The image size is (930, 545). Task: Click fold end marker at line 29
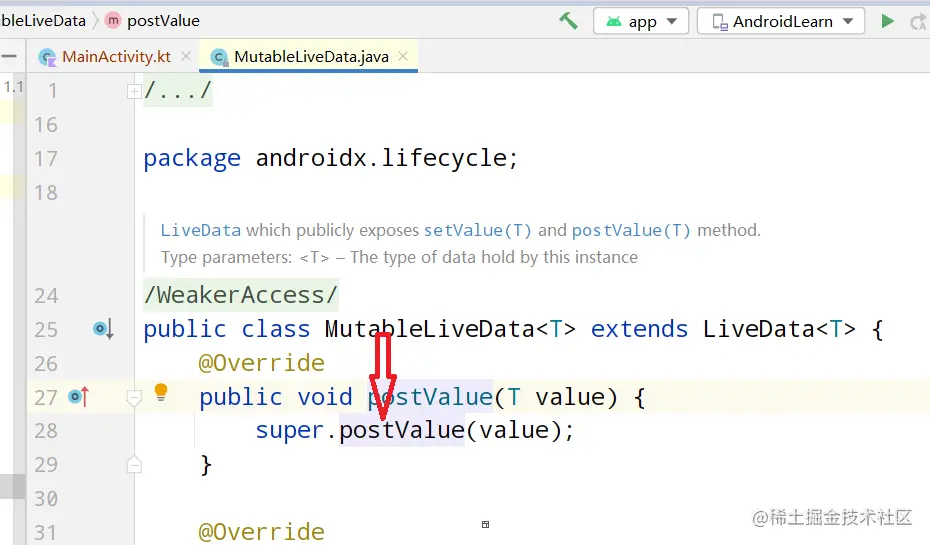coord(134,464)
